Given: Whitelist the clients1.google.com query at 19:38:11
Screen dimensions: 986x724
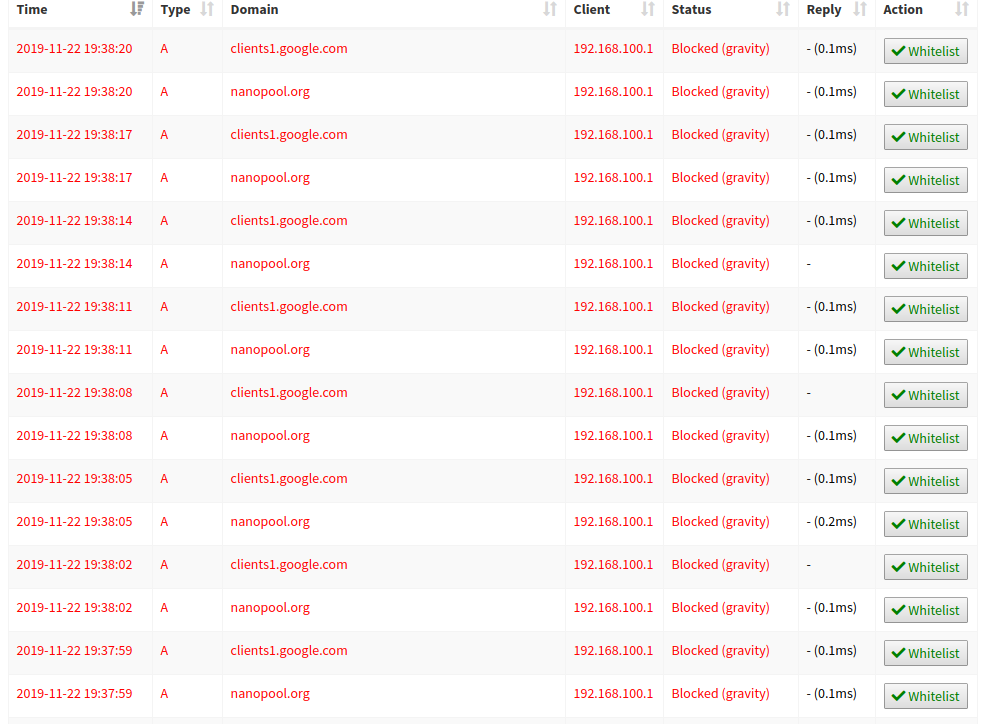Looking at the screenshot, I should 925,309.
